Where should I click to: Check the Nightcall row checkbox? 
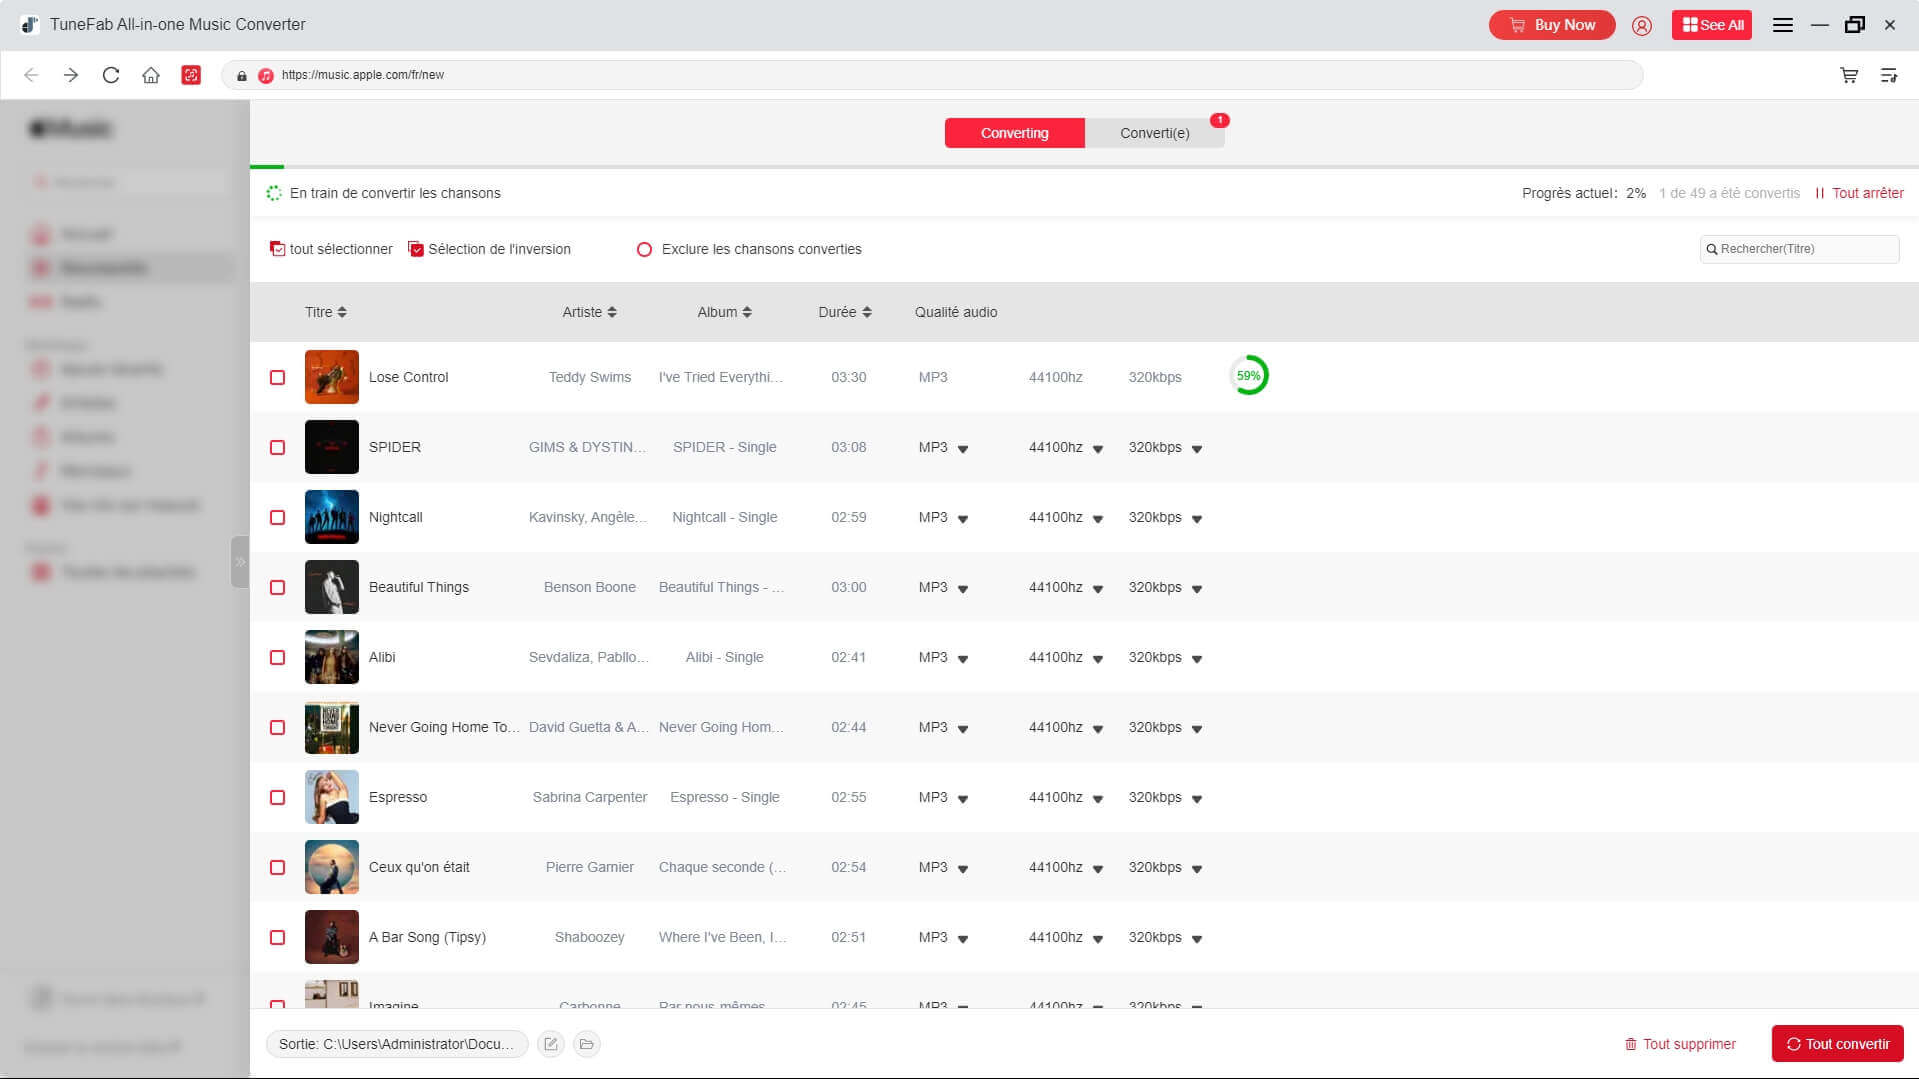pyautogui.click(x=278, y=517)
